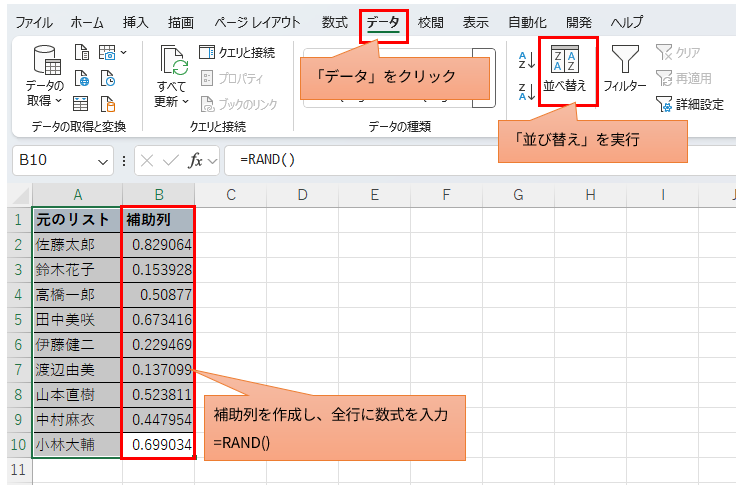Click the 元のリスト header cell
The image size is (740, 496).
tap(77, 219)
